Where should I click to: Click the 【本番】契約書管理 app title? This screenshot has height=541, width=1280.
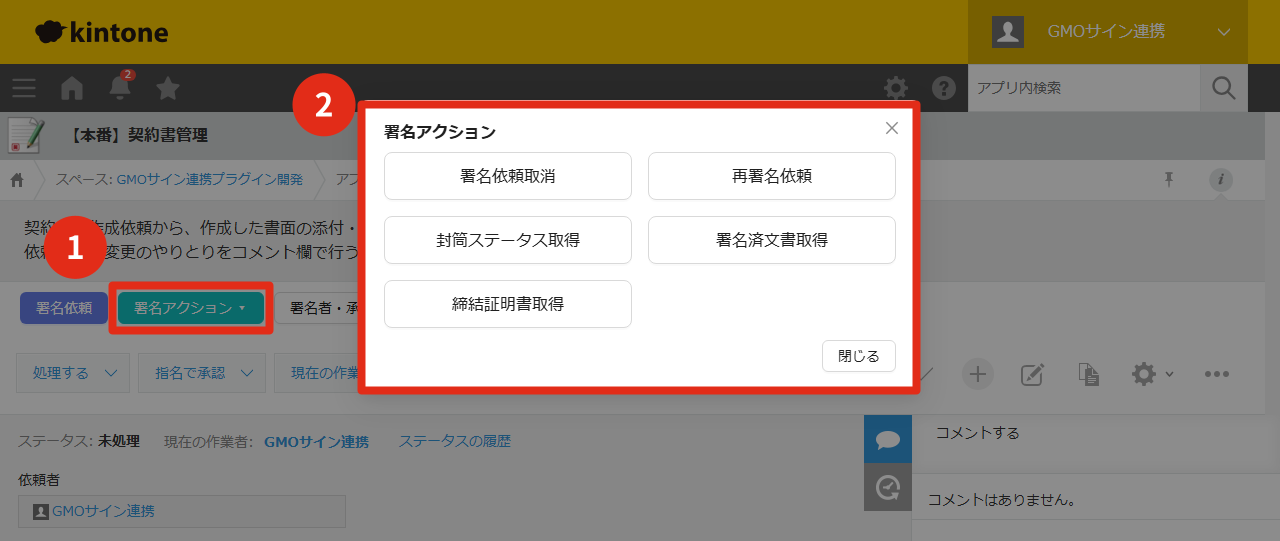138,135
